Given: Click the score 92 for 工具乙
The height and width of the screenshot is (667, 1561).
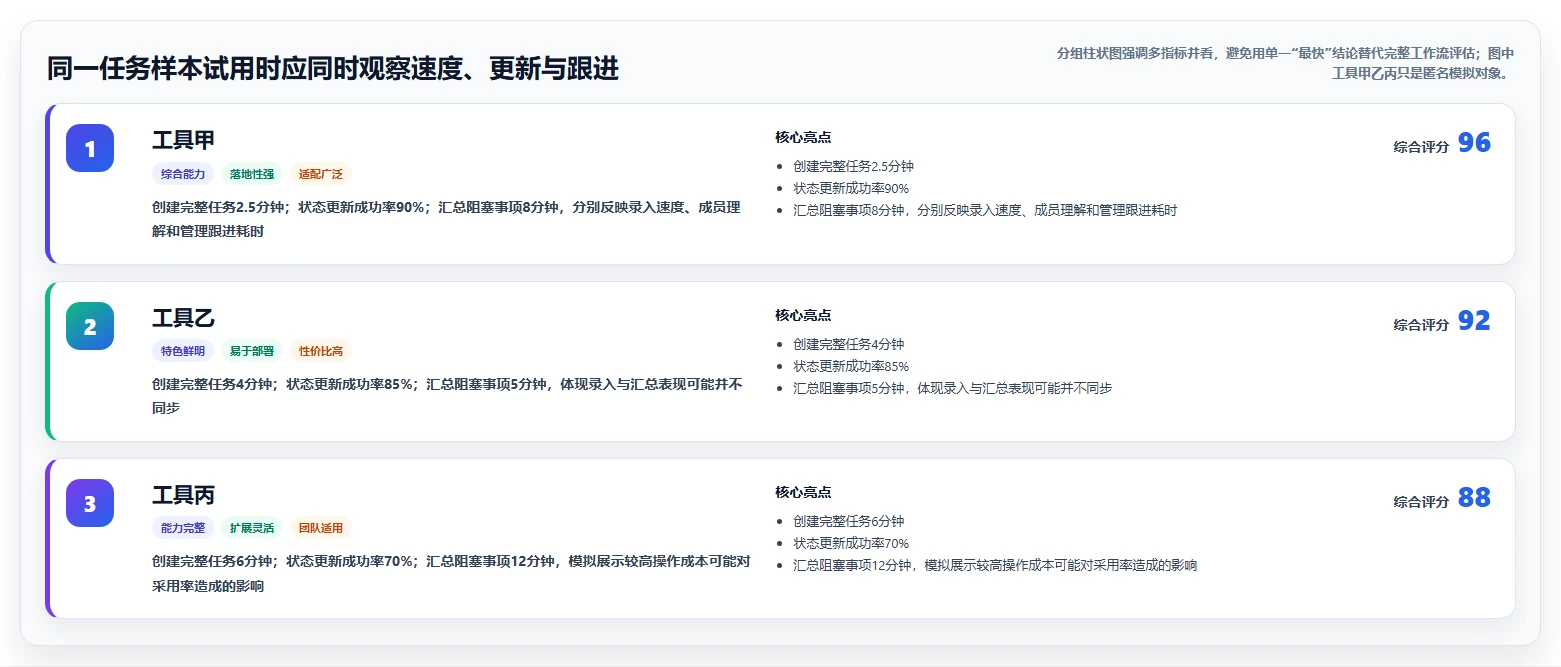Looking at the screenshot, I should [x=1474, y=321].
